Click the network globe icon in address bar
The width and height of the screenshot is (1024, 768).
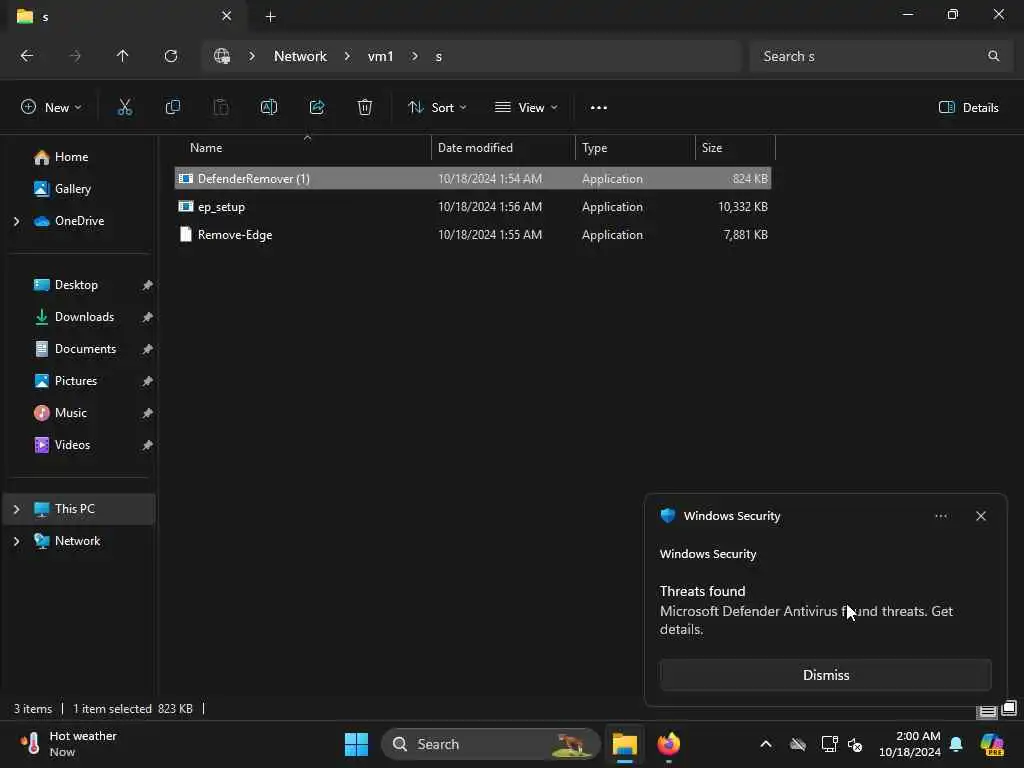coord(222,56)
